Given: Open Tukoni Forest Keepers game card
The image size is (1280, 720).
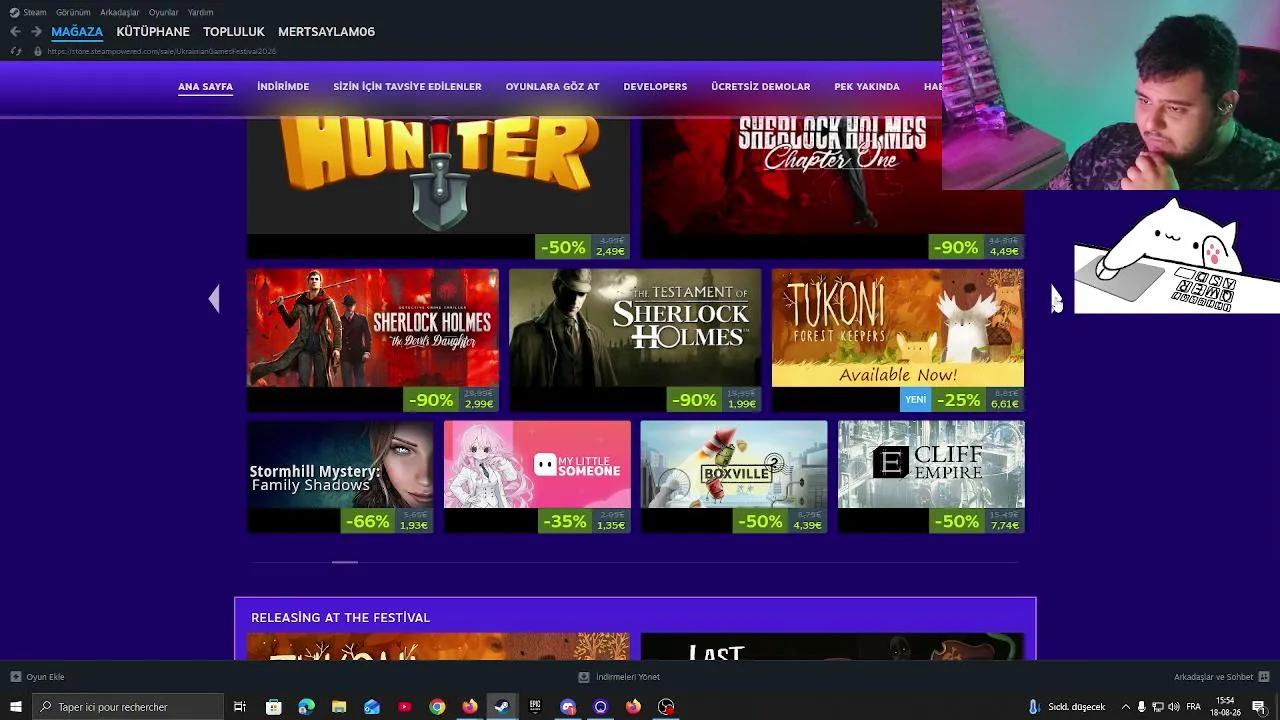Looking at the screenshot, I should [x=898, y=340].
